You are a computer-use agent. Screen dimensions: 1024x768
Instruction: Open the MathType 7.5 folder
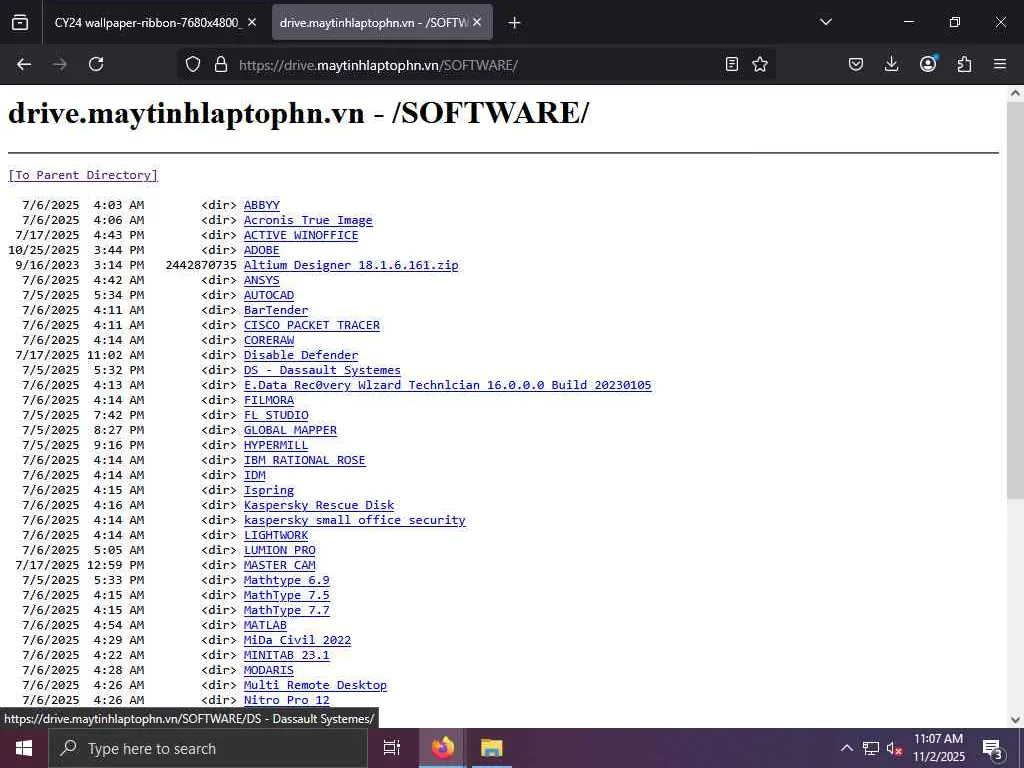click(x=287, y=596)
